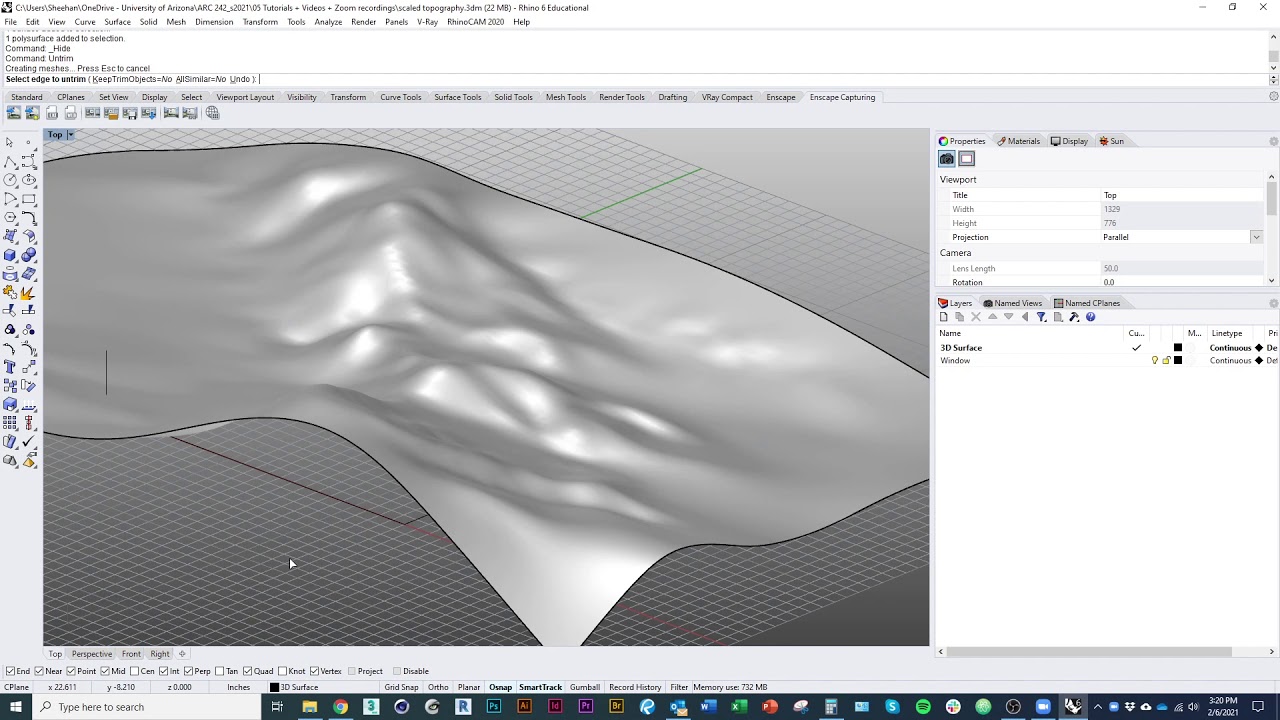The height and width of the screenshot is (720, 1280).
Task: Uncheck the End osnap checkbox
Action: tap(10, 671)
